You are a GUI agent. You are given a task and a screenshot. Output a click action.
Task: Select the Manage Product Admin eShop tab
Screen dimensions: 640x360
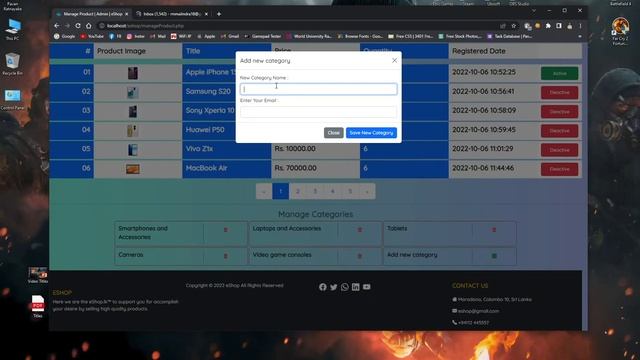92,14
